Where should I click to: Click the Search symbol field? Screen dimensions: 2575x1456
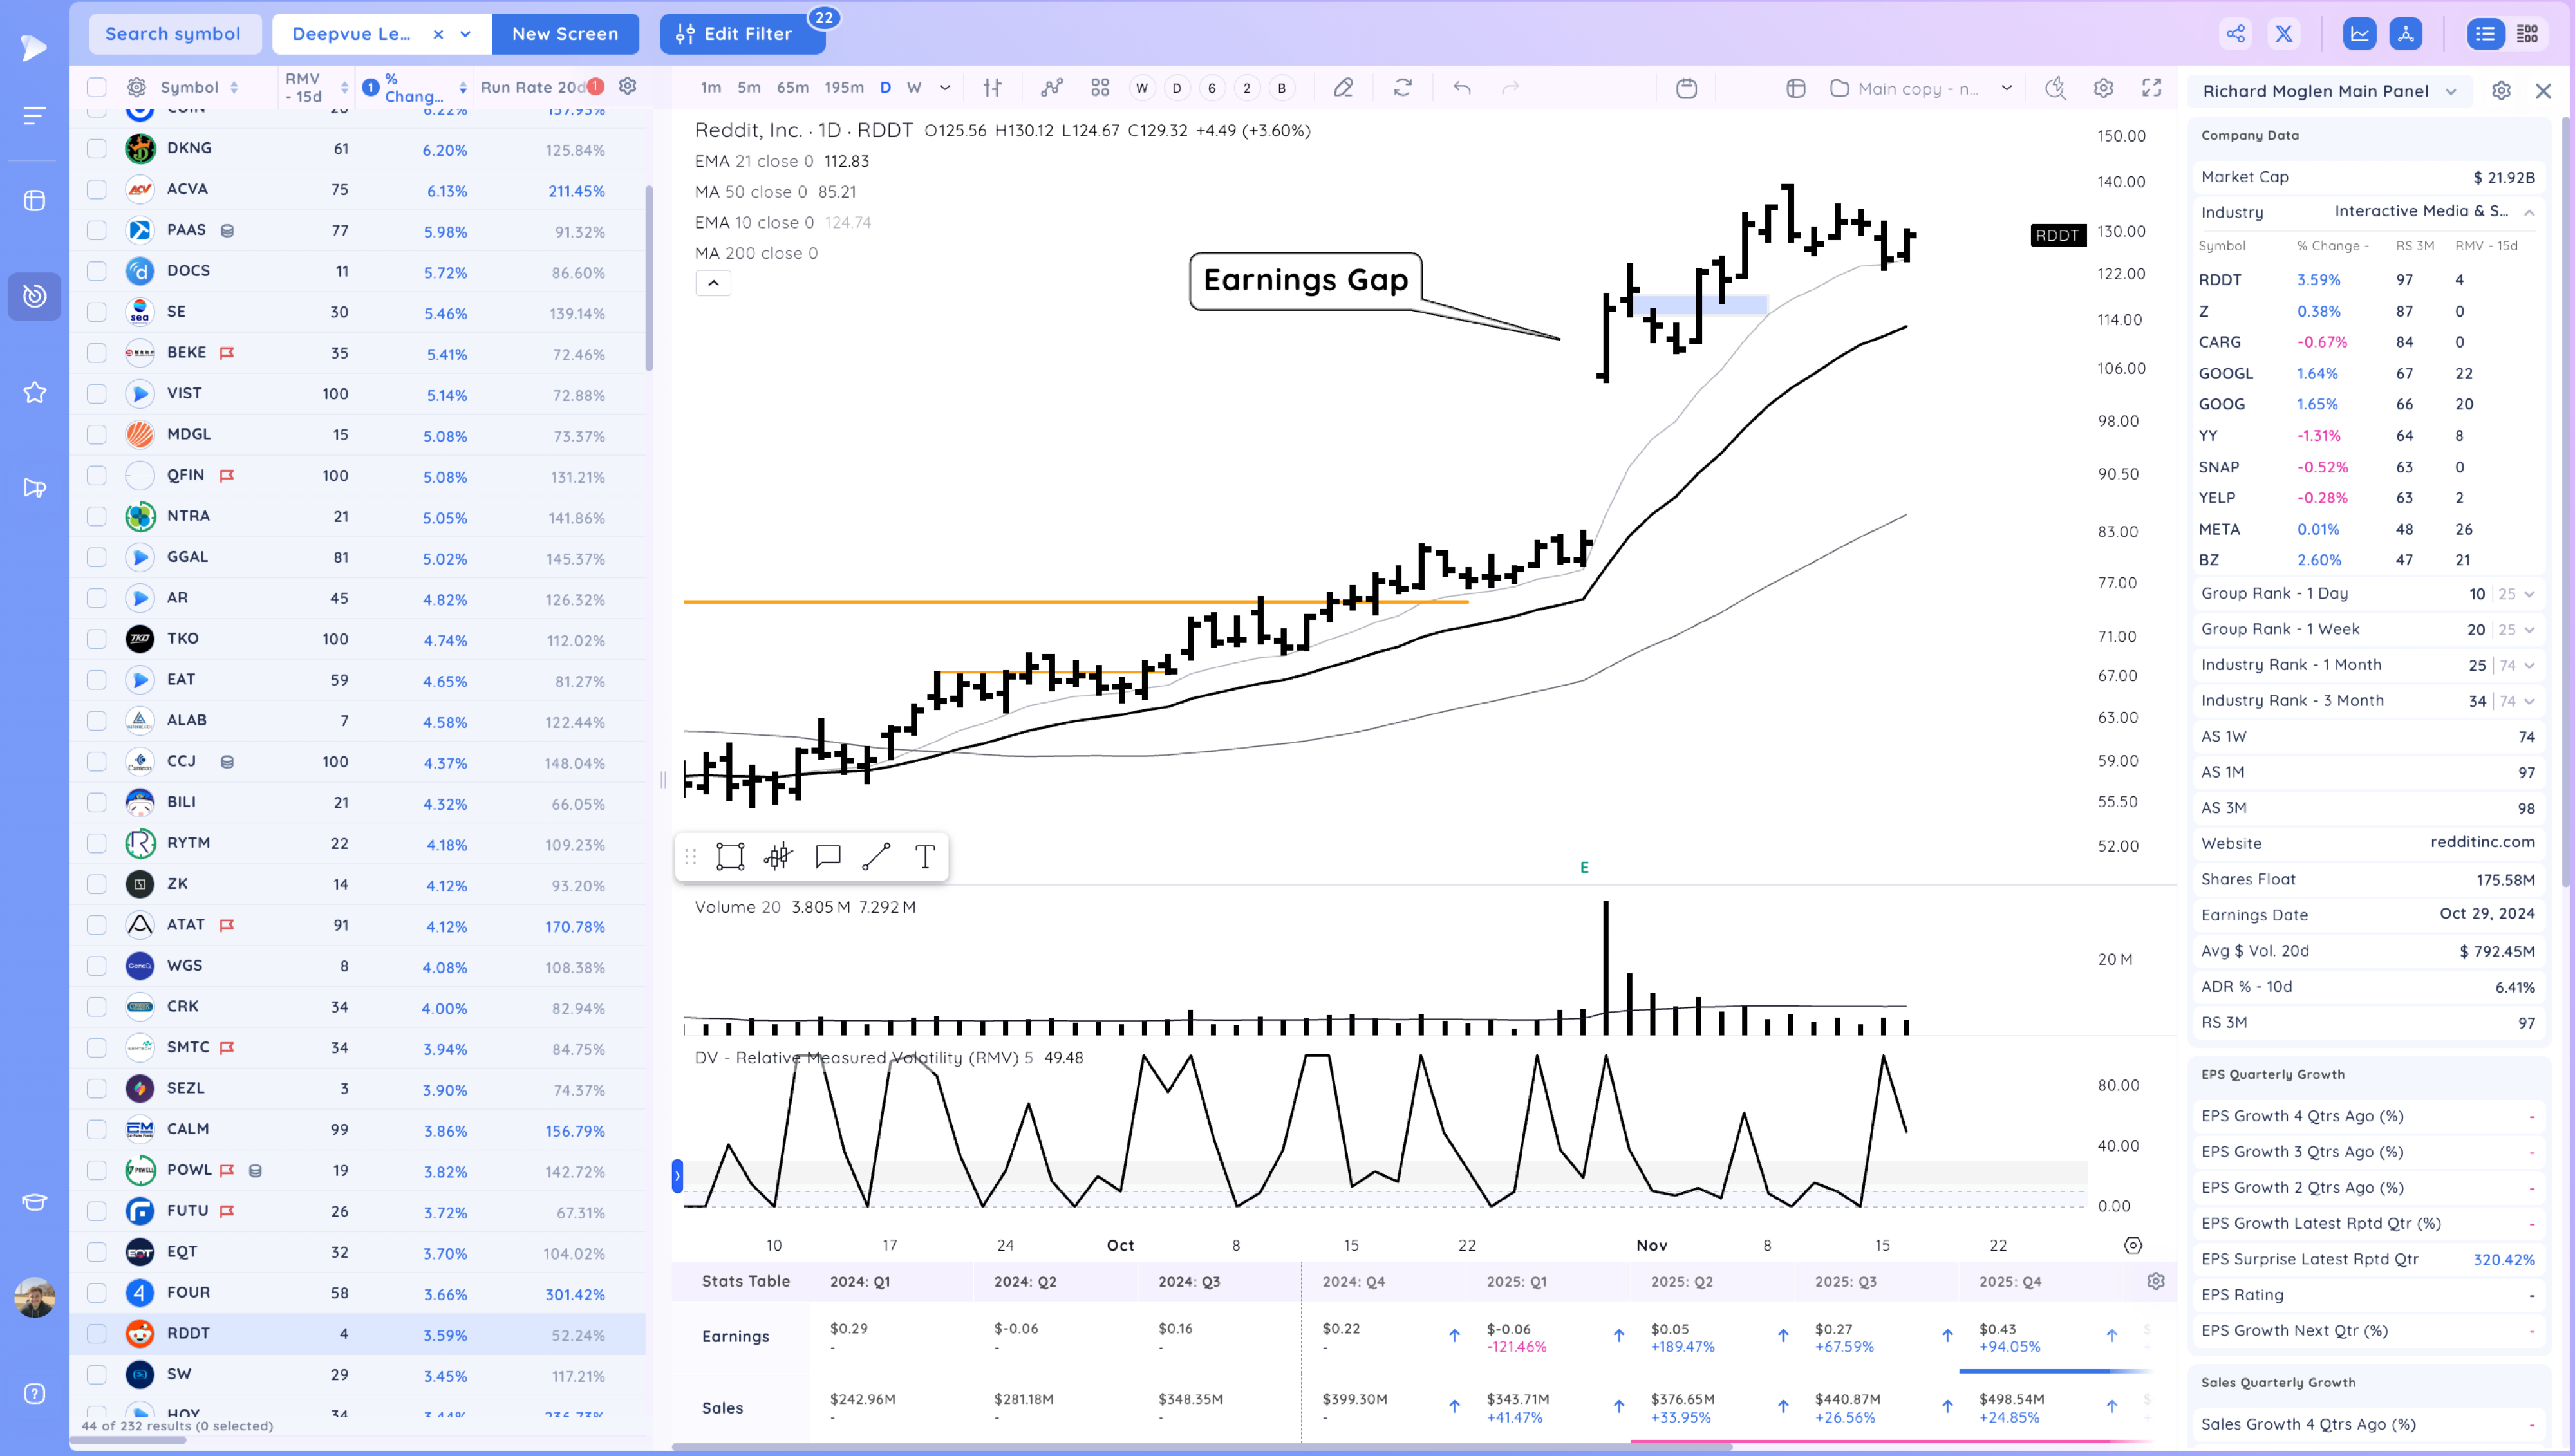click(175, 34)
